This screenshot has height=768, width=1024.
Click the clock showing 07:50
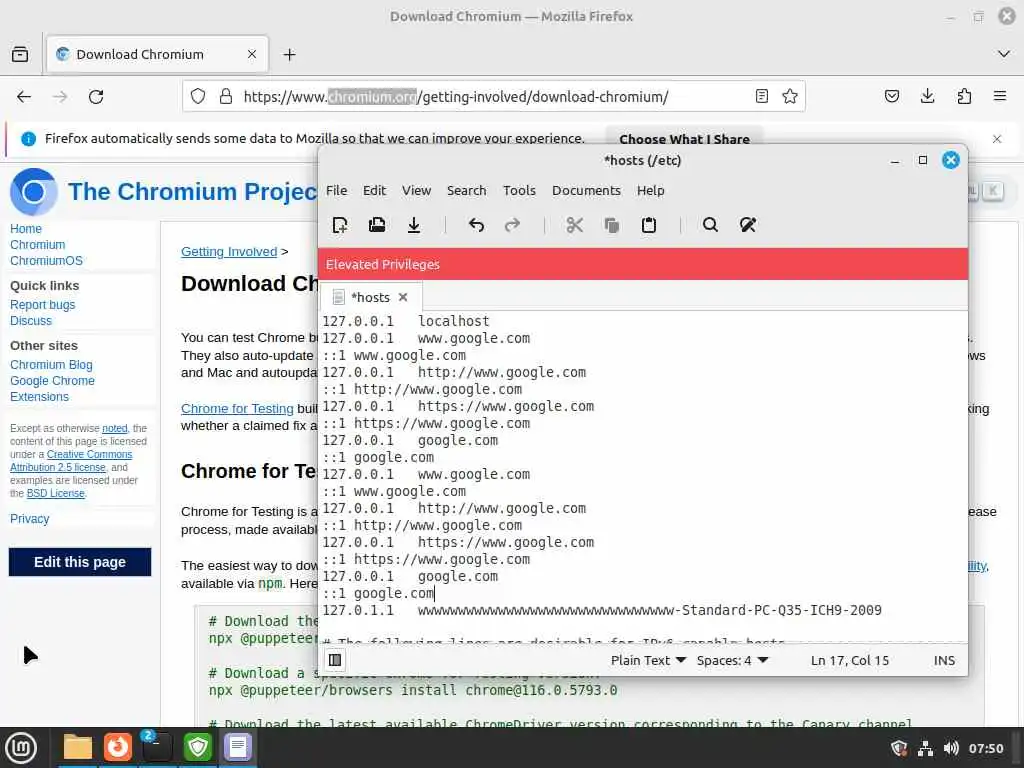coord(985,748)
